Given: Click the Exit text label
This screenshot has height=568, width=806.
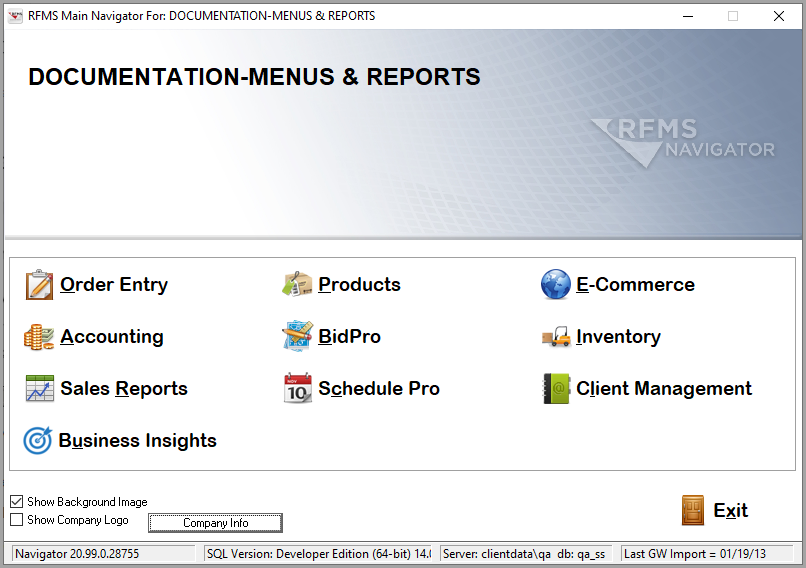Looking at the screenshot, I should point(730,510).
